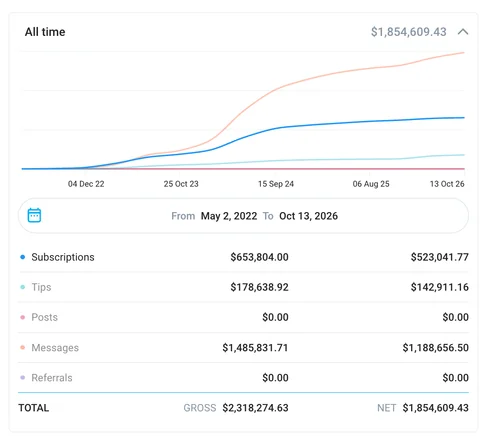Toggle the Tips series legend row
Screen dimensions: 480x438
click(243, 287)
